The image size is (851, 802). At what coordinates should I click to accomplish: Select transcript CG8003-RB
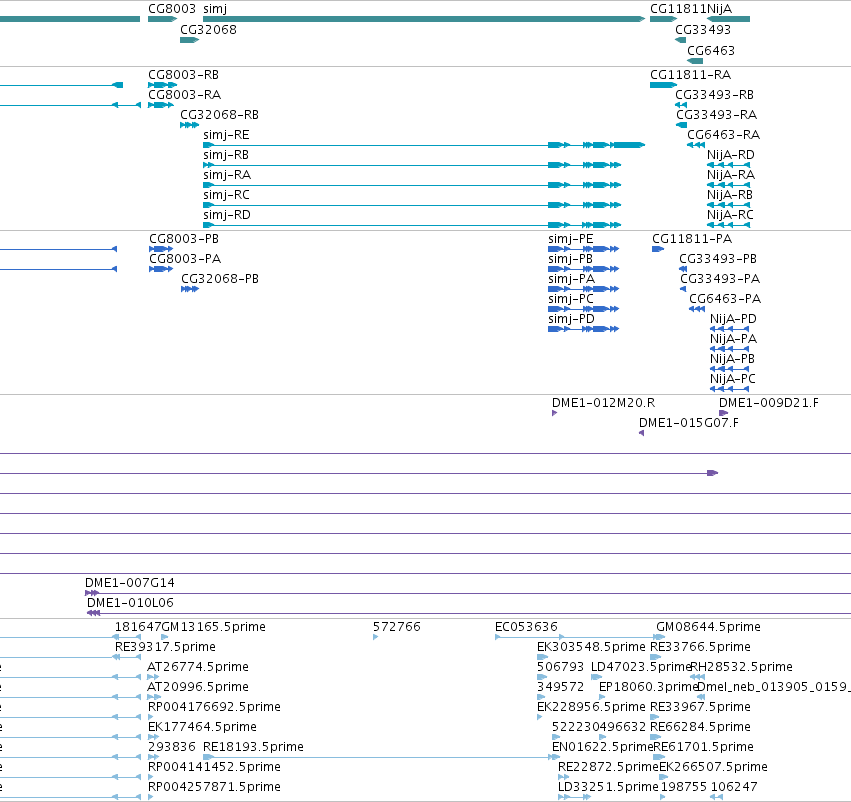(183, 75)
